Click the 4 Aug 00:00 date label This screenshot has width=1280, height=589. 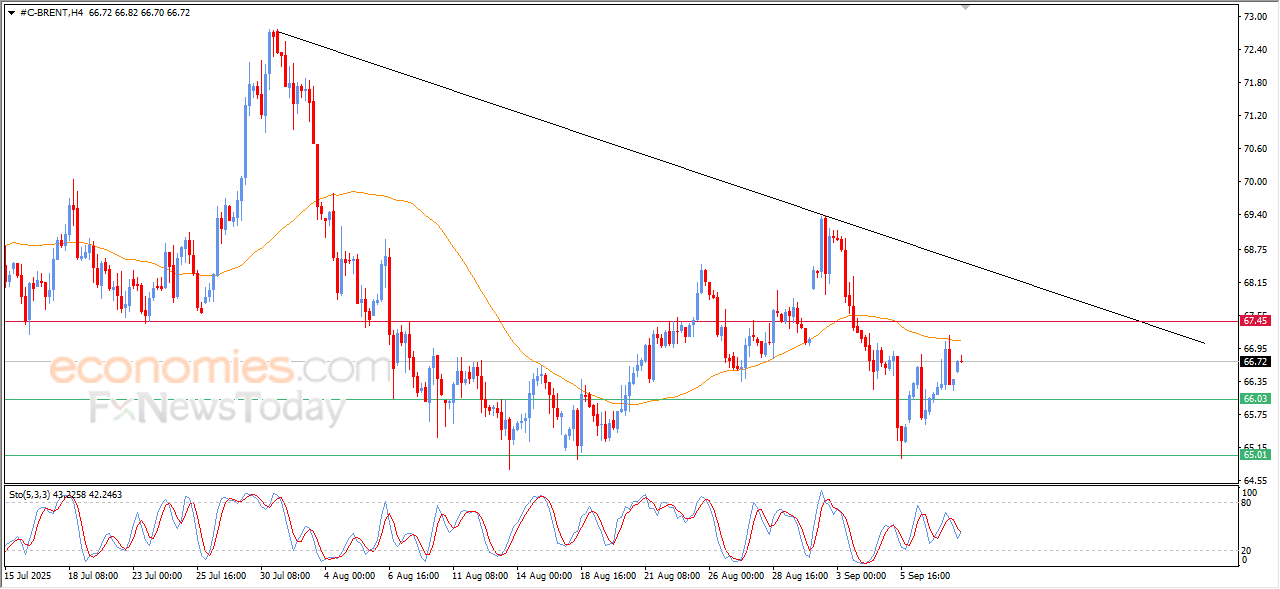[350, 576]
